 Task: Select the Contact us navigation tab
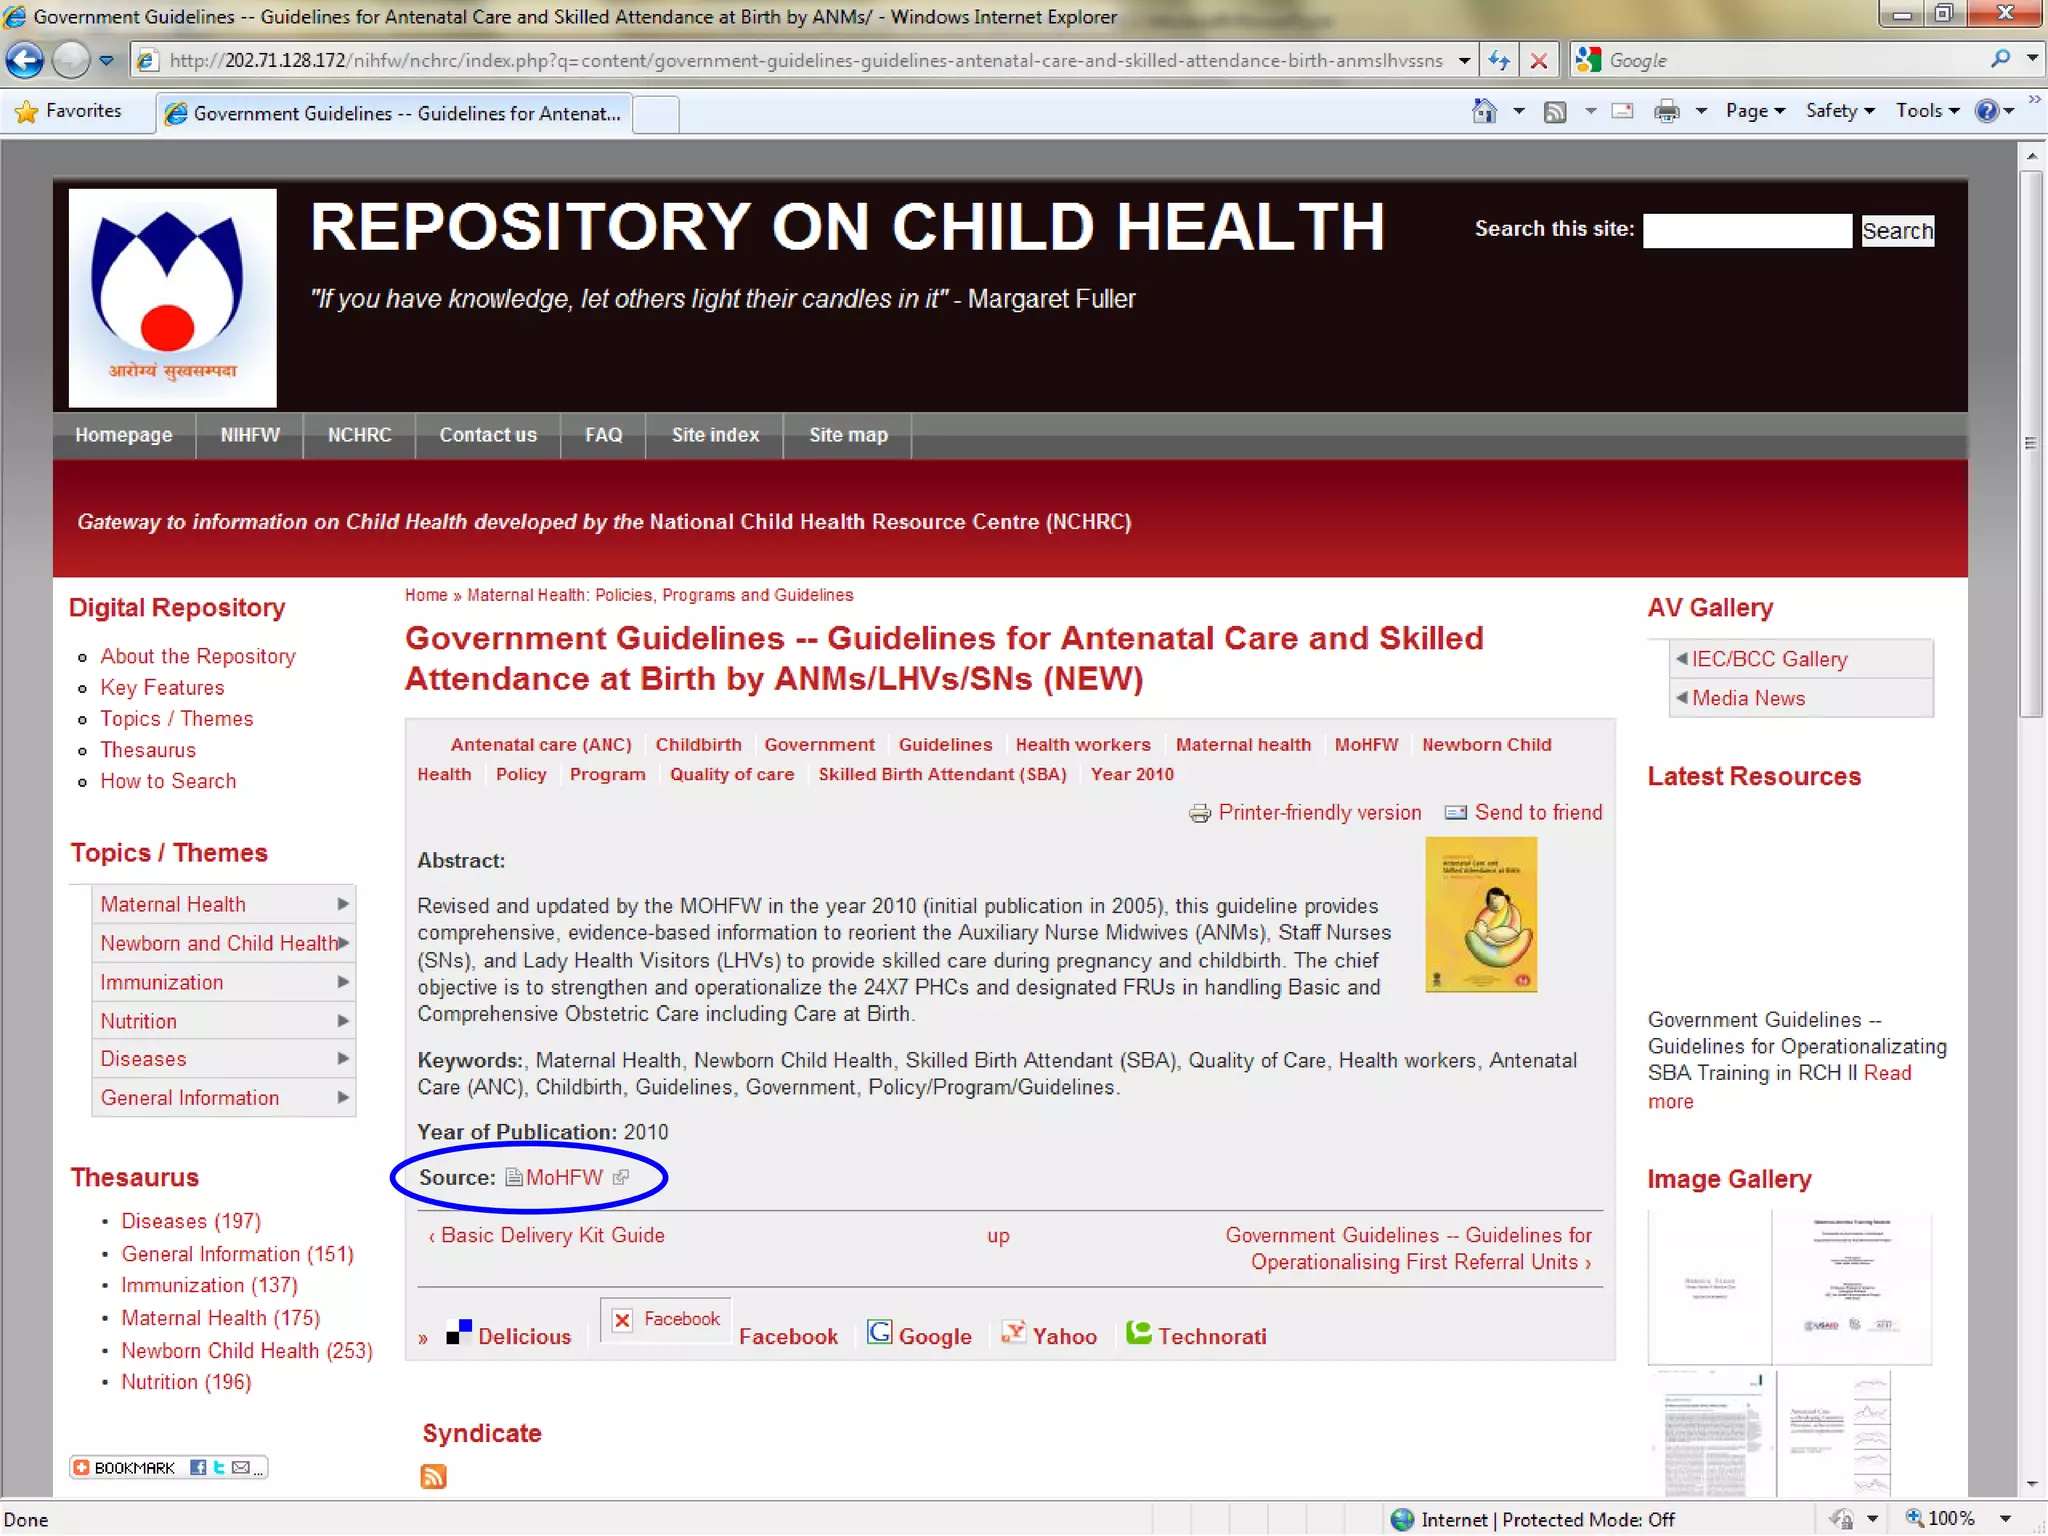(x=487, y=435)
